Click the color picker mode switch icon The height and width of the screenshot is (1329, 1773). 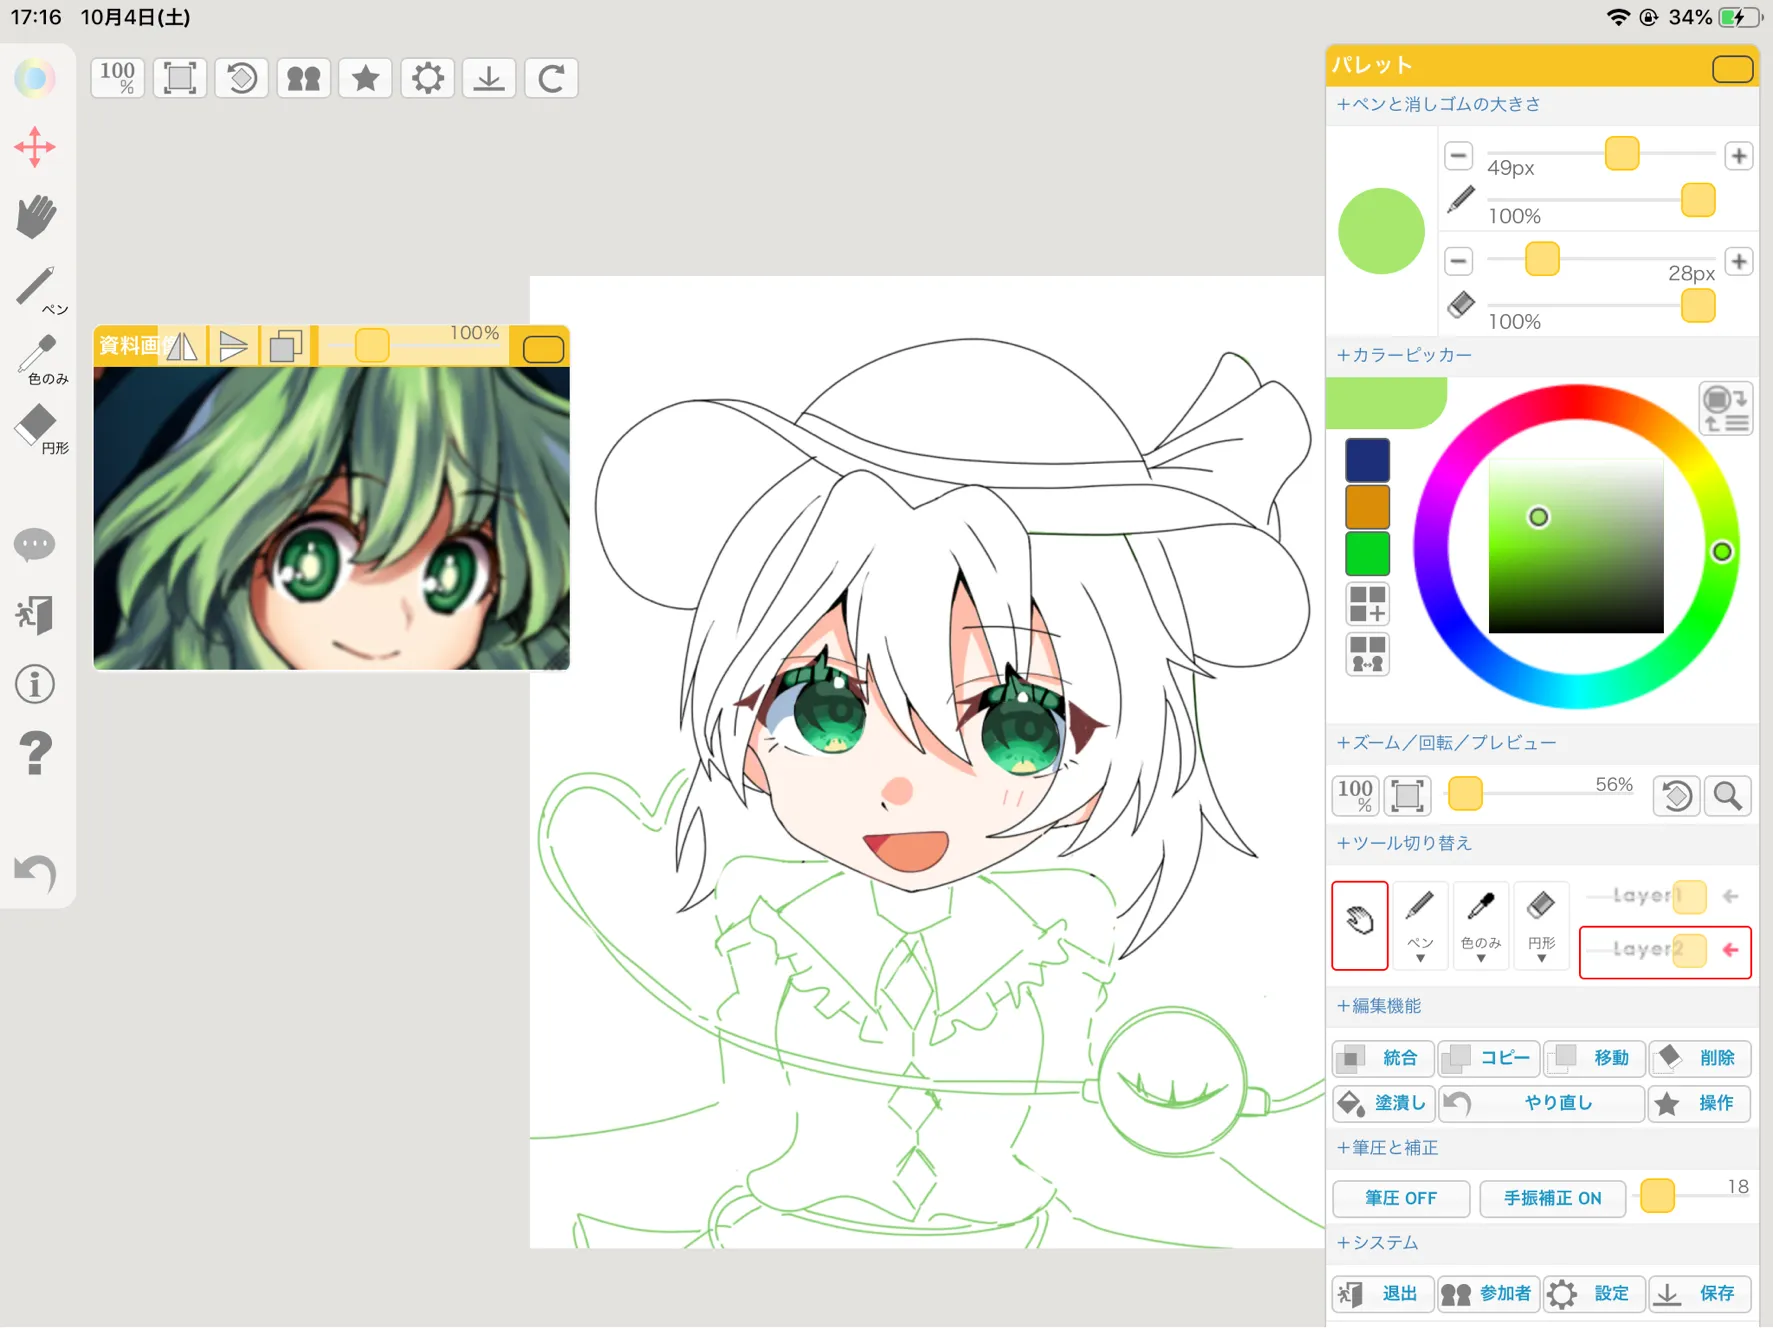[x=1725, y=408]
